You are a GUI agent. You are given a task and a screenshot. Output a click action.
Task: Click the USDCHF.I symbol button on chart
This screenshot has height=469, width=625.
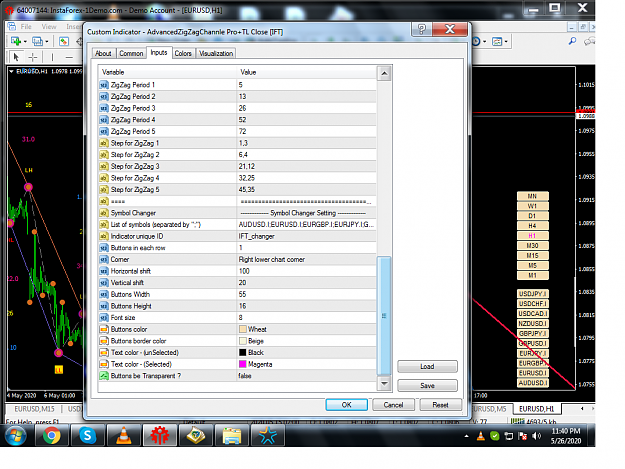coord(533,304)
